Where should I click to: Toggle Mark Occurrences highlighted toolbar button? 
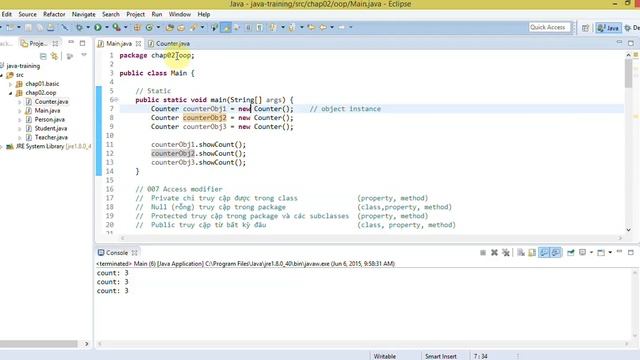coord(226,27)
